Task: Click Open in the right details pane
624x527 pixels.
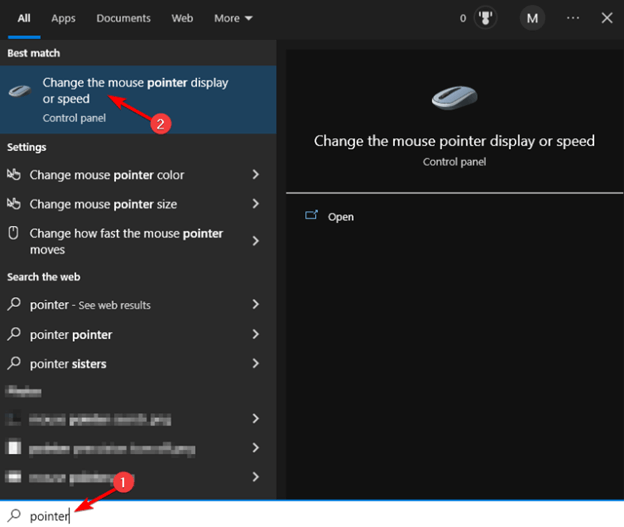Action: tap(341, 217)
